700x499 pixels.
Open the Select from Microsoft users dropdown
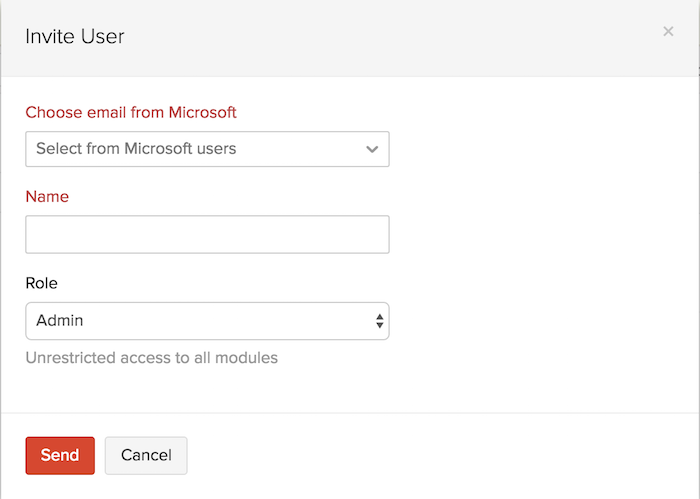(207, 149)
